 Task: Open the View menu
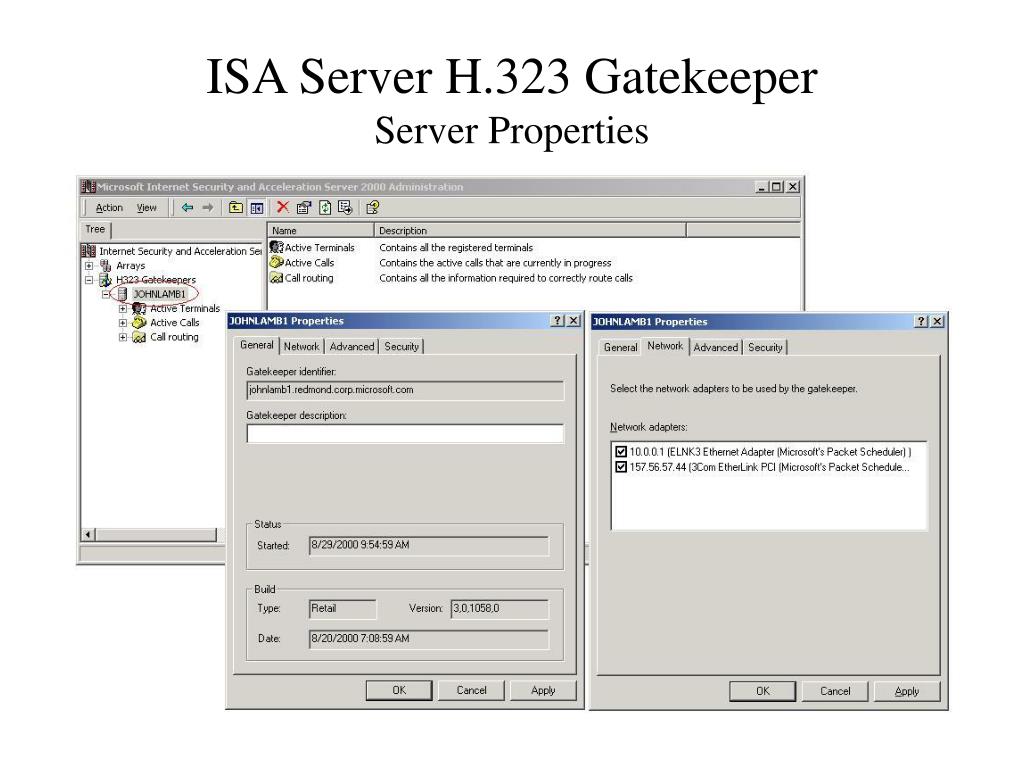(x=146, y=208)
